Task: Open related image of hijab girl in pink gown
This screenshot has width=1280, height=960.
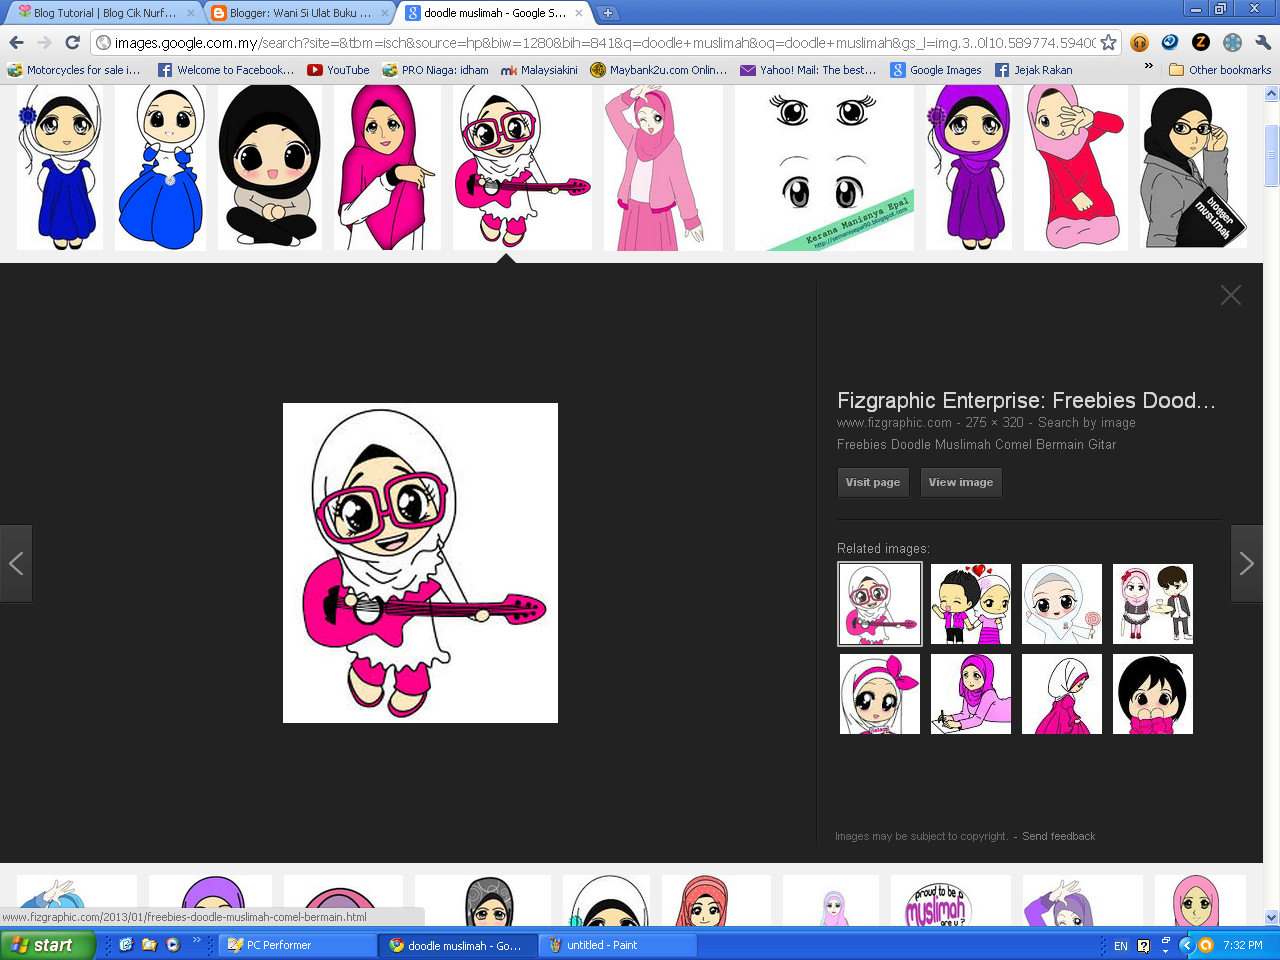Action: (1062, 694)
